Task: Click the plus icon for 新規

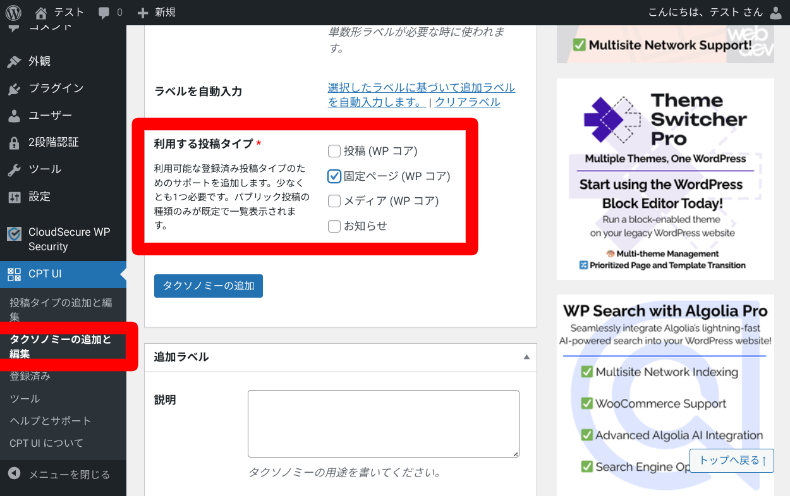Action: click(143, 13)
